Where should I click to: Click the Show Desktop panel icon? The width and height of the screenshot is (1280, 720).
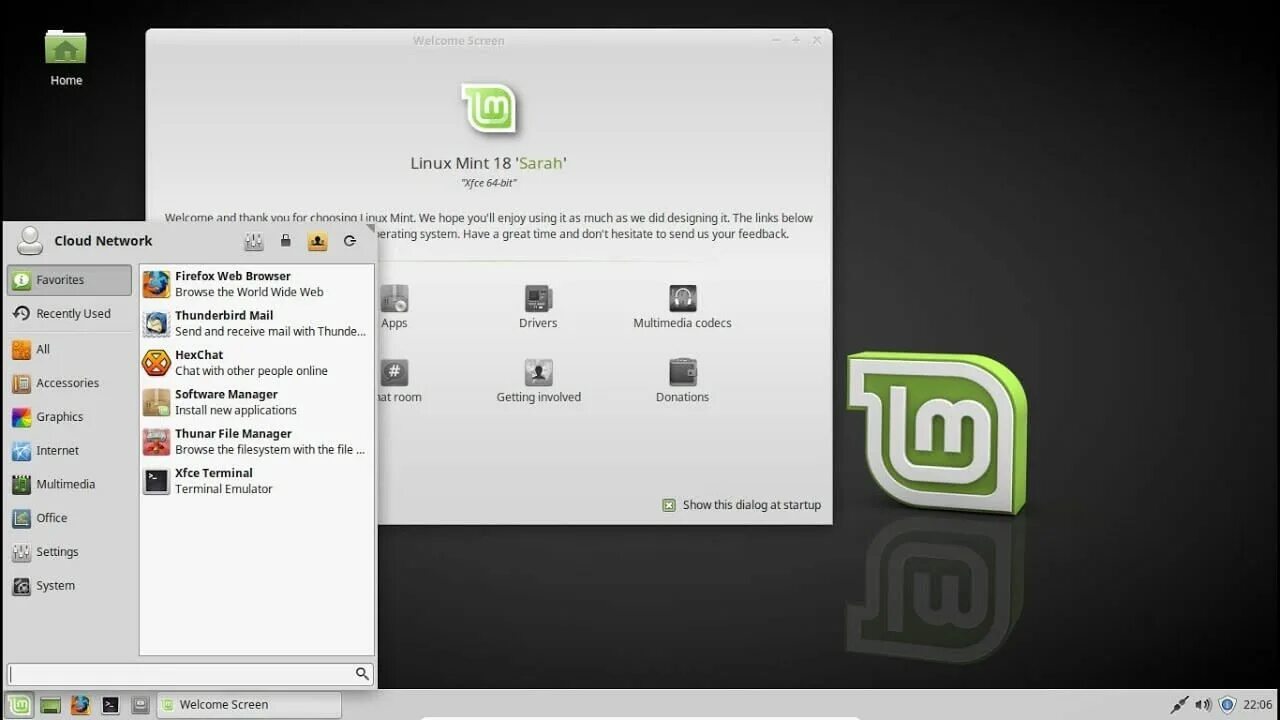pyautogui.click(x=50, y=705)
